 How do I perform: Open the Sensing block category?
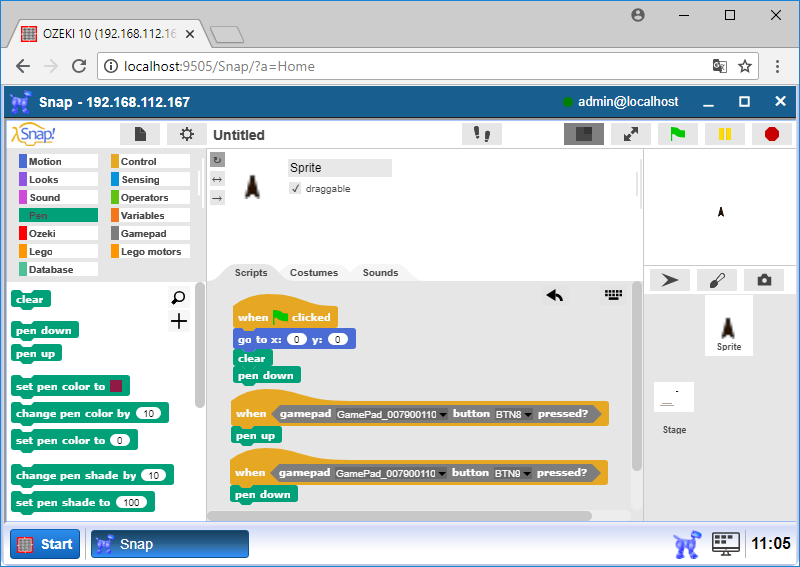(151, 179)
